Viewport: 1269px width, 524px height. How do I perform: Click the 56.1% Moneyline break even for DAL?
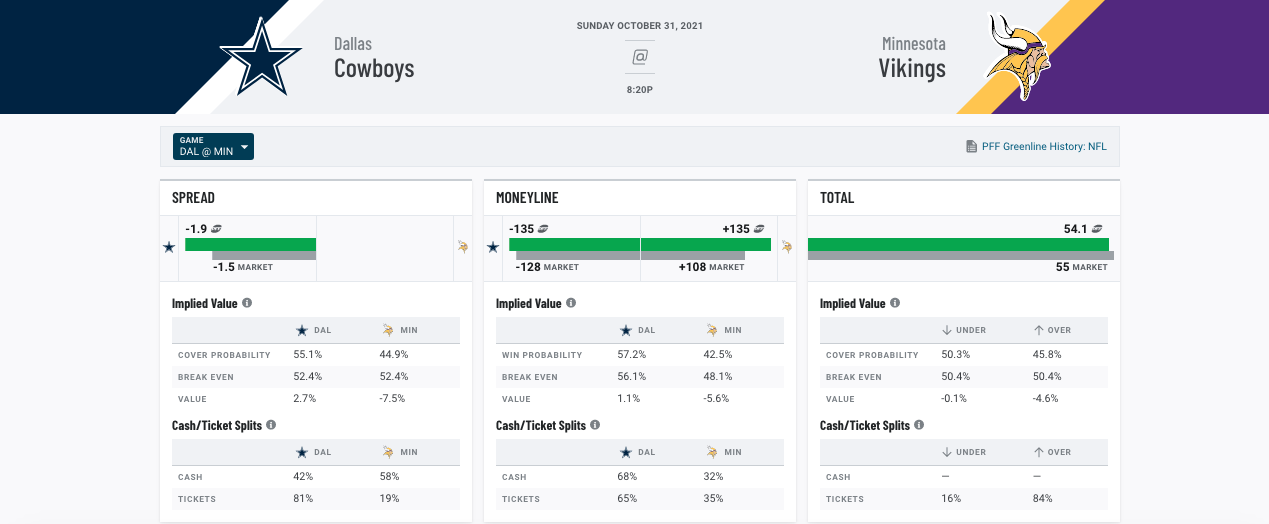[631, 376]
